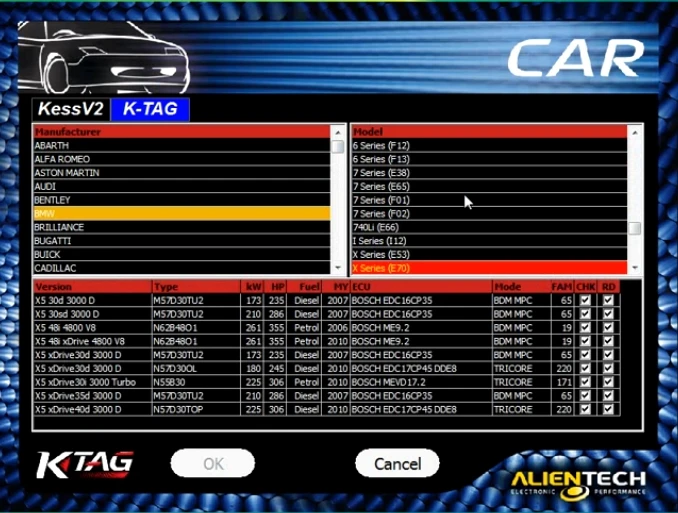Click Model list scrollbar thumb
The image size is (678, 513).
pyautogui.click(x=635, y=228)
